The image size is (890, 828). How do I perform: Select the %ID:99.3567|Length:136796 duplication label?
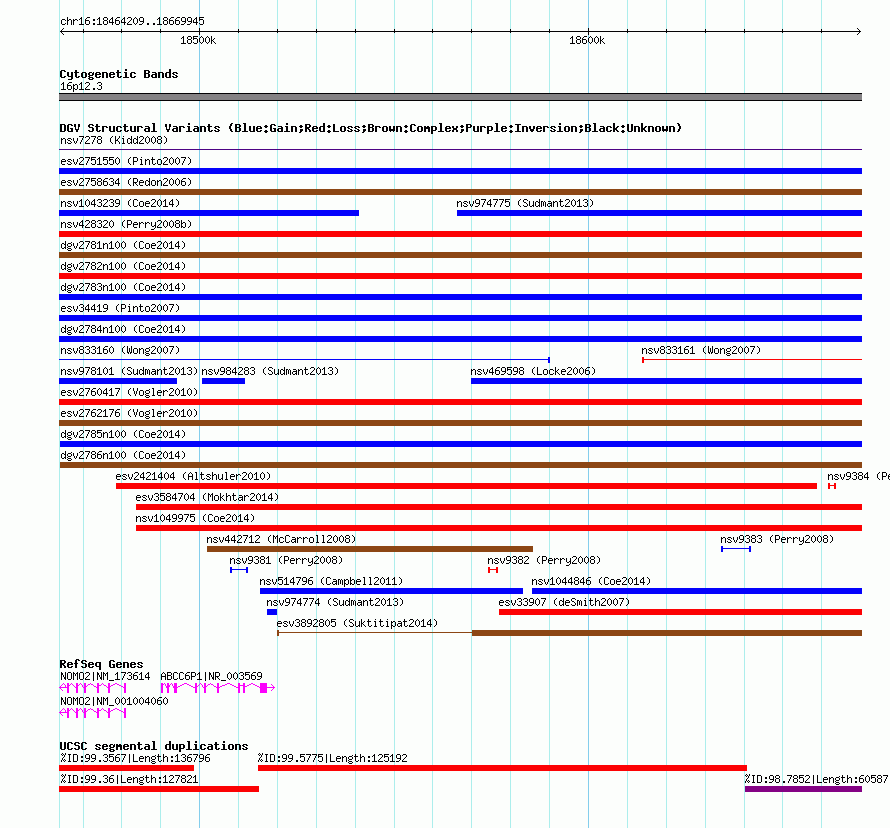click(135, 758)
